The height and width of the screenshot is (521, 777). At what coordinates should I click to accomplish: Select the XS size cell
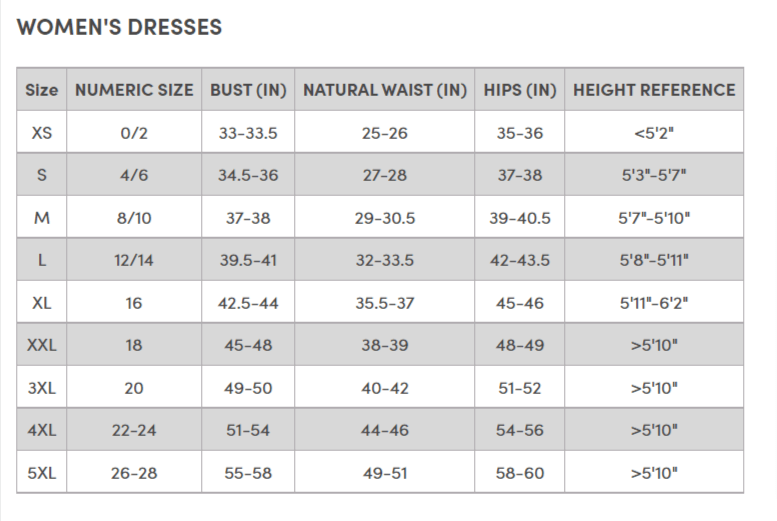point(42,133)
